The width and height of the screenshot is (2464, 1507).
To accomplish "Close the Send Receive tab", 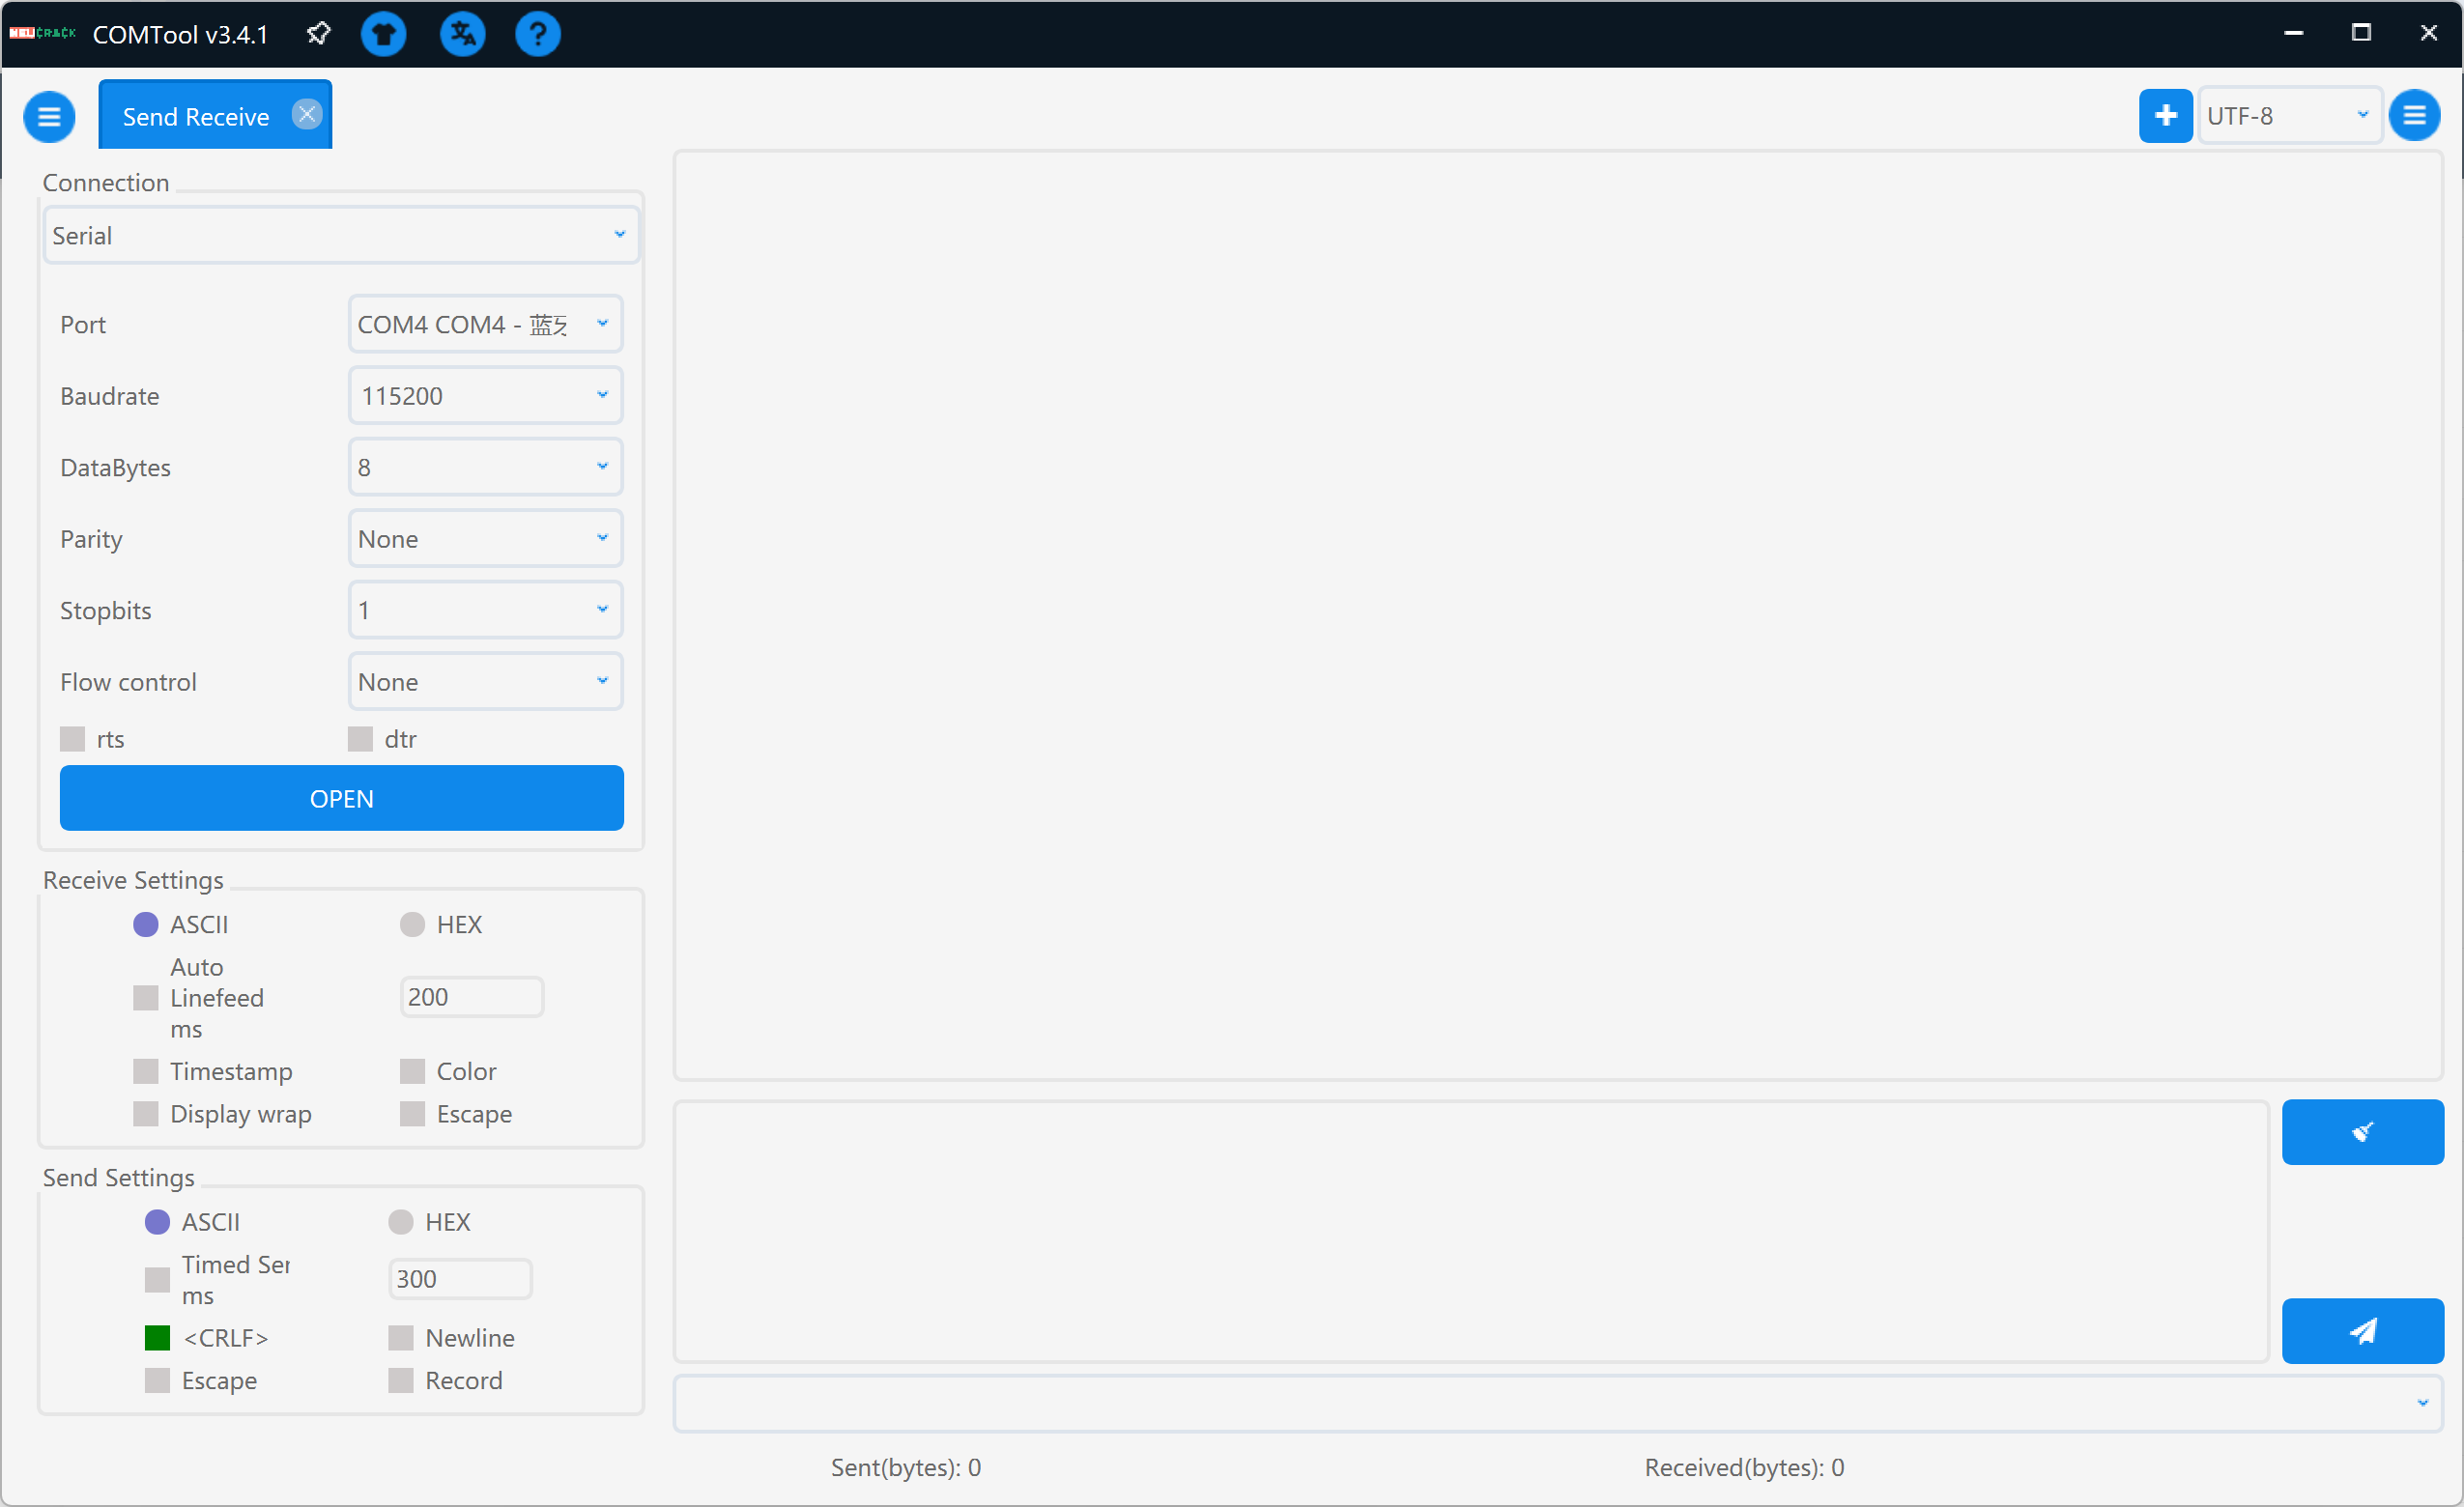I will [307, 114].
